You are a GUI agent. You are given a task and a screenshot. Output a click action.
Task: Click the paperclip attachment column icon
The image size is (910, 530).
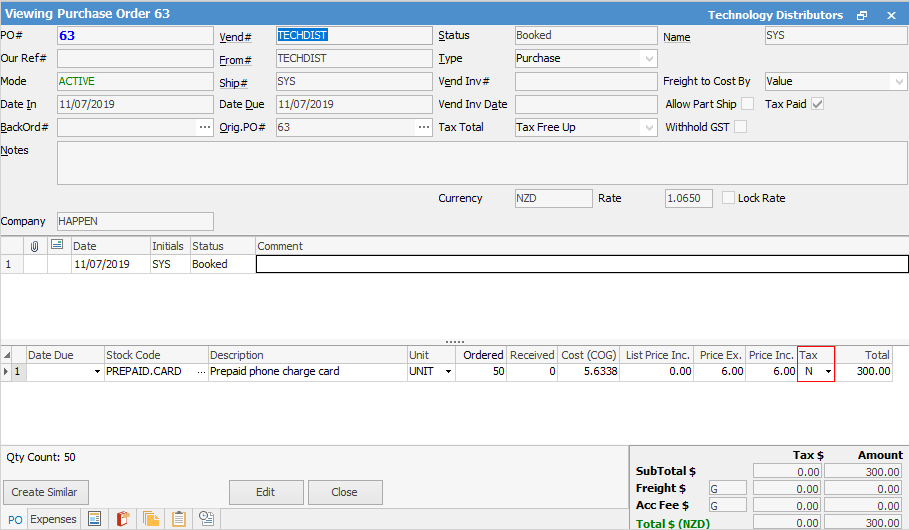pyautogui.click(x=35, y=245)
